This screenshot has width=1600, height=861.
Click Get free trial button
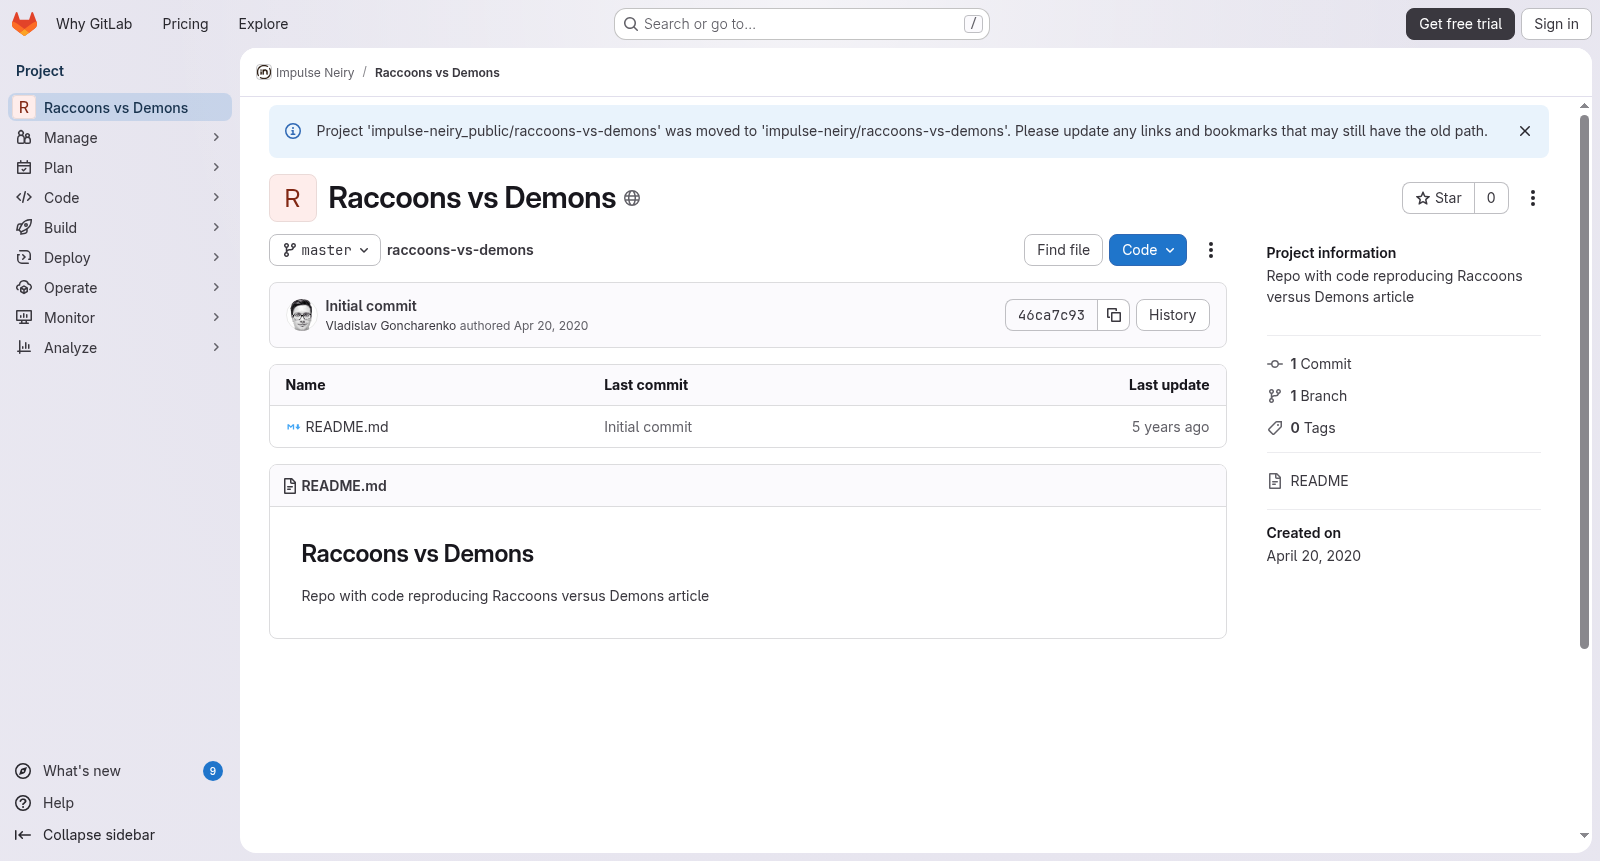pyautogui.click(x=1460, y=24)
